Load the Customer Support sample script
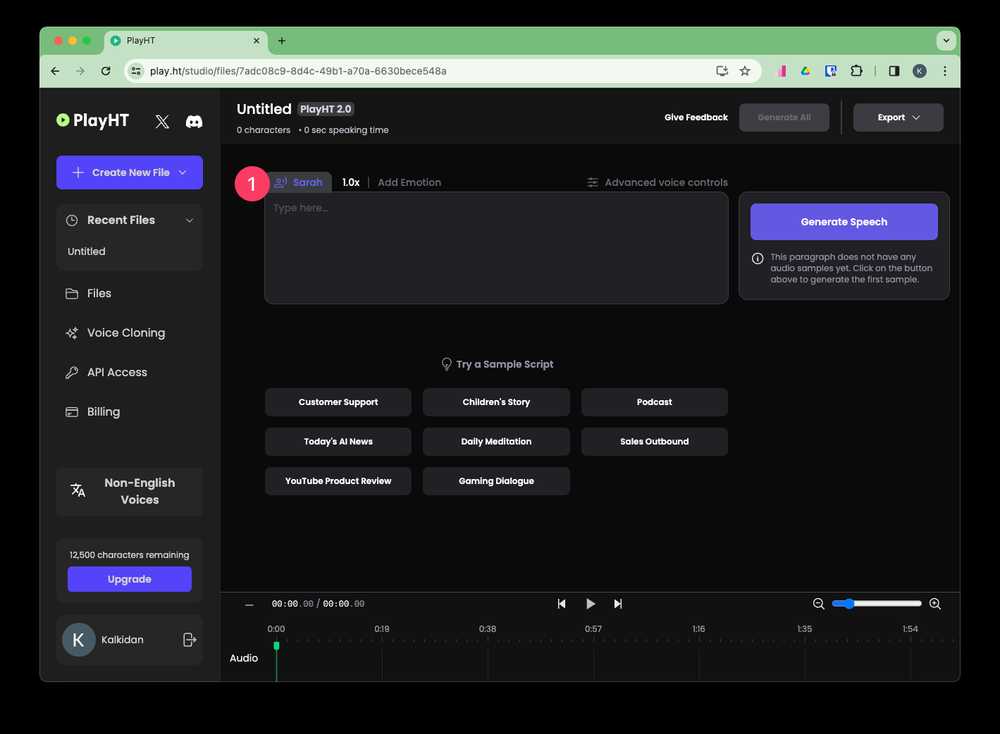The image size is (1000, 734). click(338, 402)
